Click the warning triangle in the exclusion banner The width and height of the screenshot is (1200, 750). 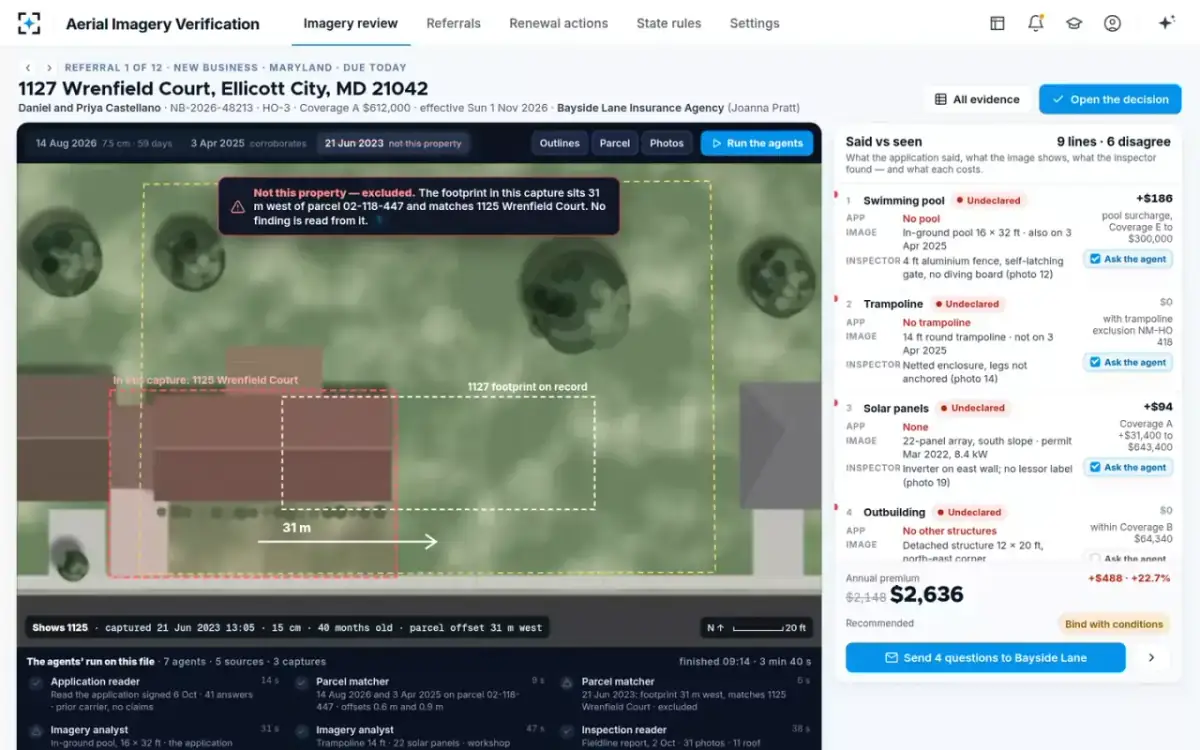point(237,206)
